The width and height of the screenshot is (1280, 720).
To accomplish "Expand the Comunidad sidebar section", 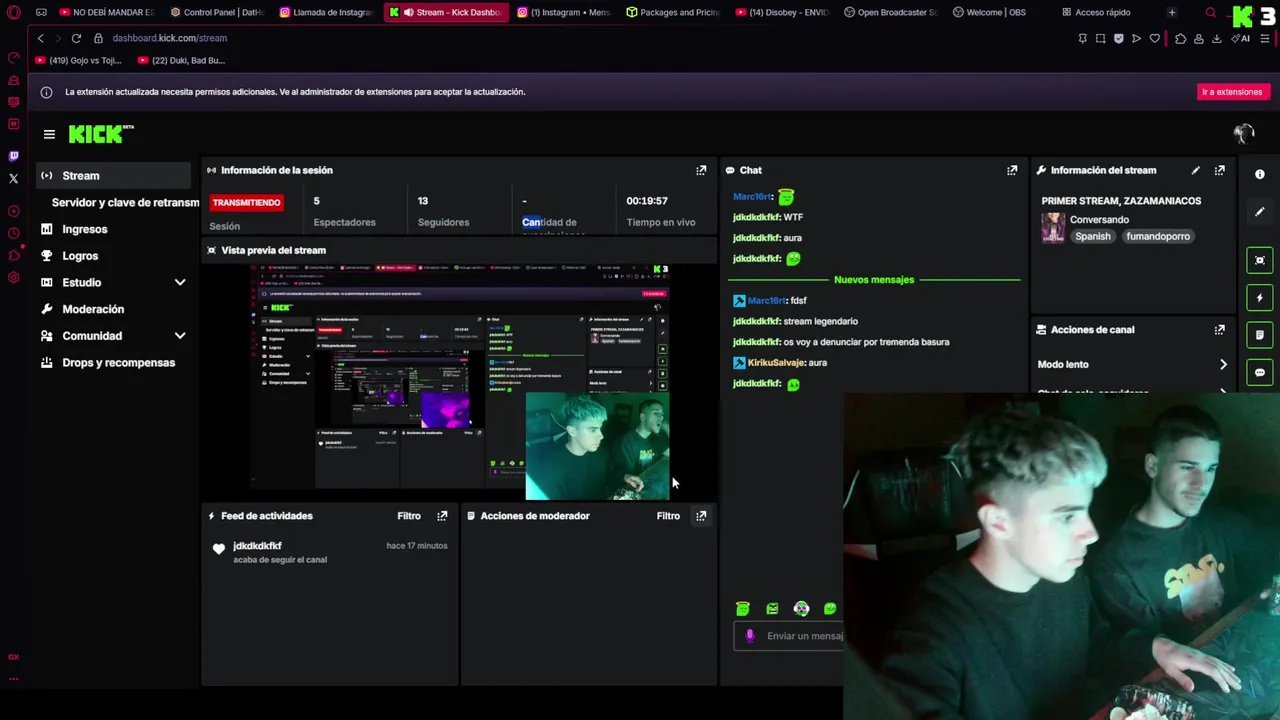I will (180, 336).
